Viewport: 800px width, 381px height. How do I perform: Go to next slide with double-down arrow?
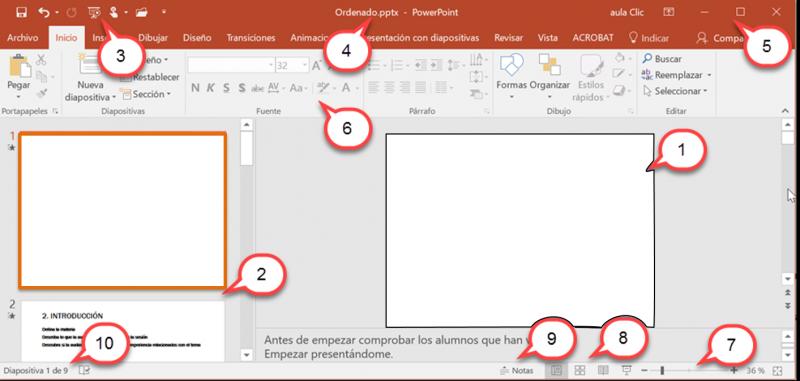click(787, 305)
